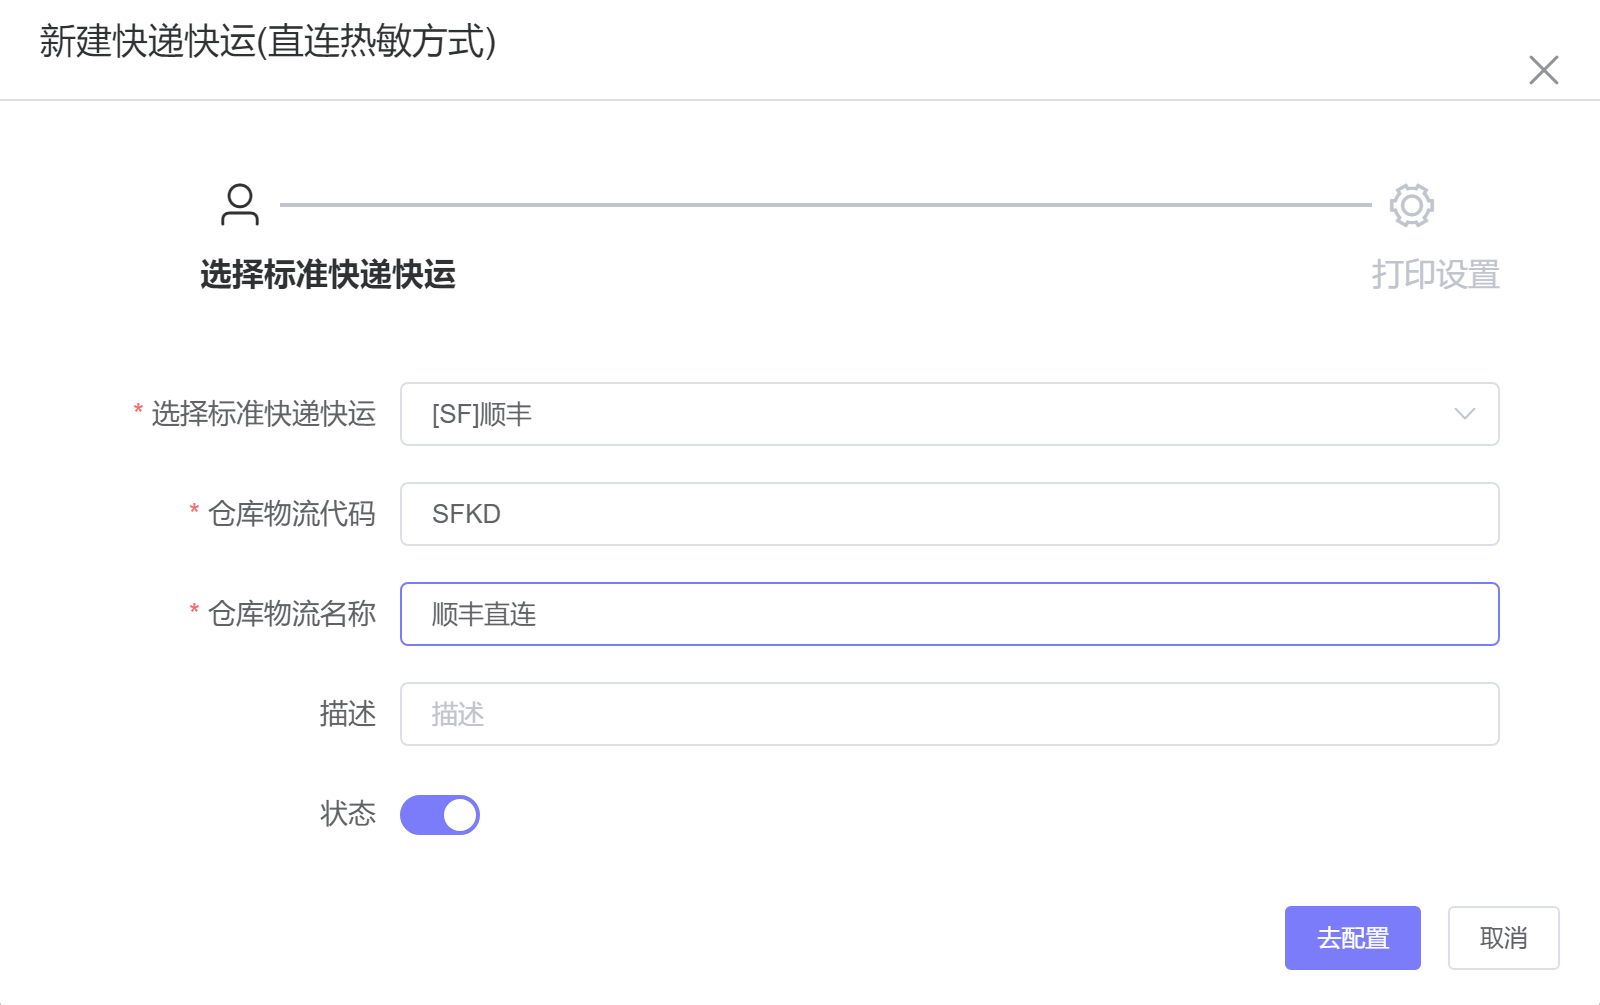
Task: Select the bold 选择标准快递快运 step title
Action: pyautogui.click(x=328, y=274)
